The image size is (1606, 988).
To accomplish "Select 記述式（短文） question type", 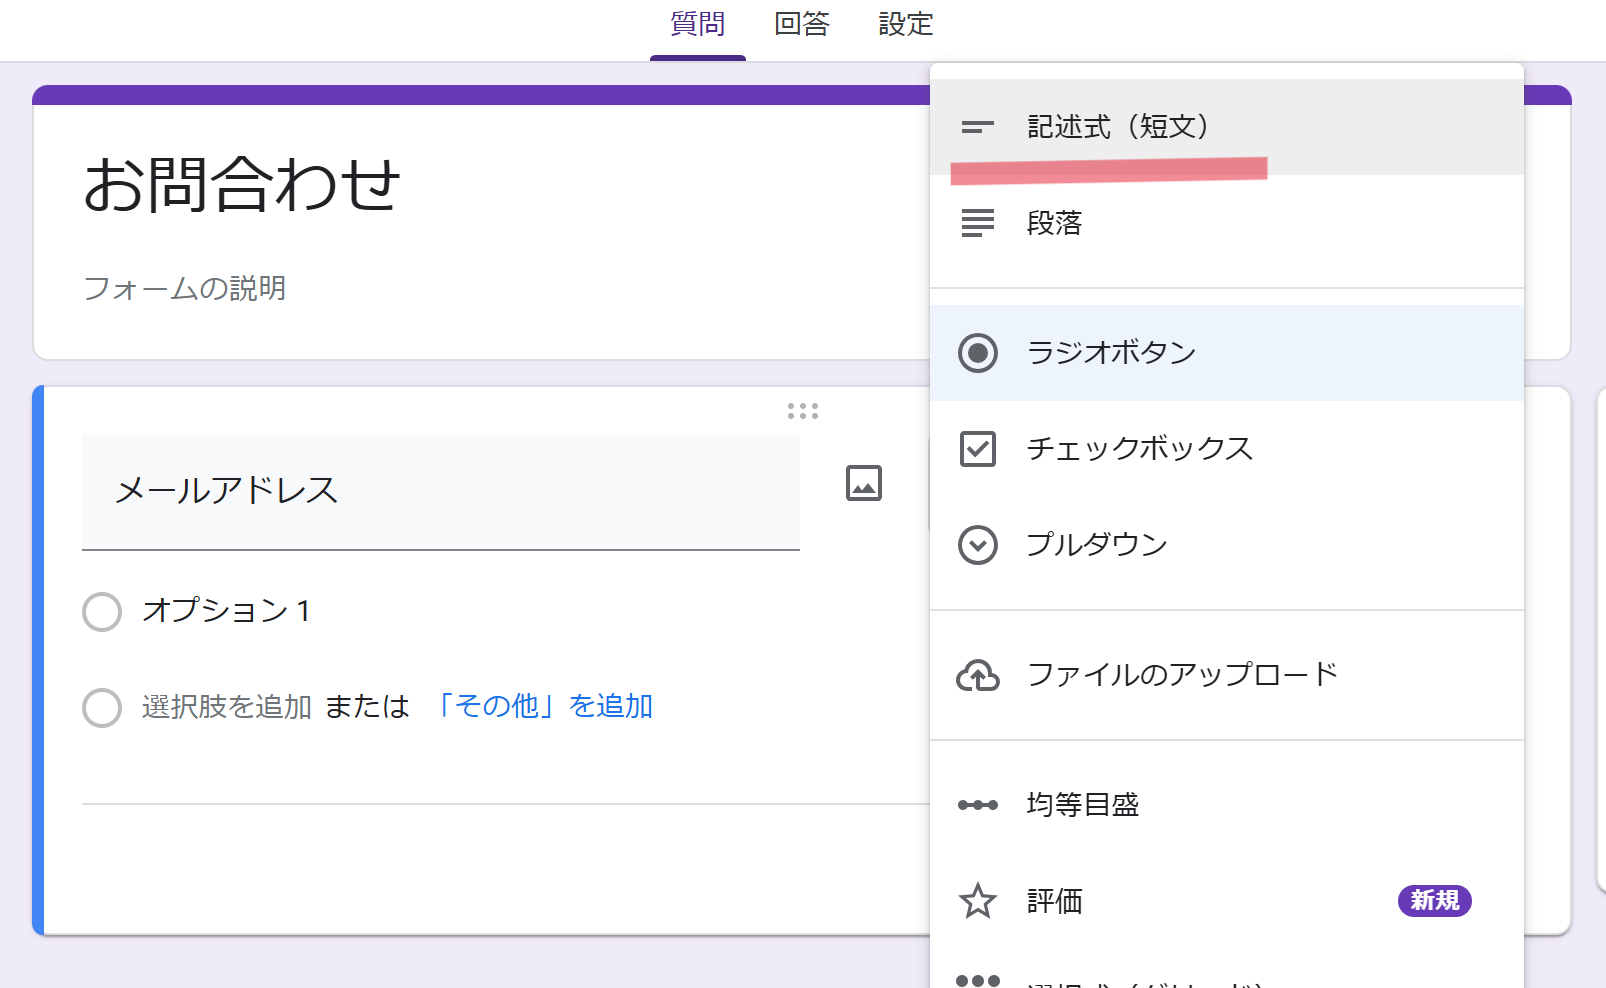I will pos(1227,127).
